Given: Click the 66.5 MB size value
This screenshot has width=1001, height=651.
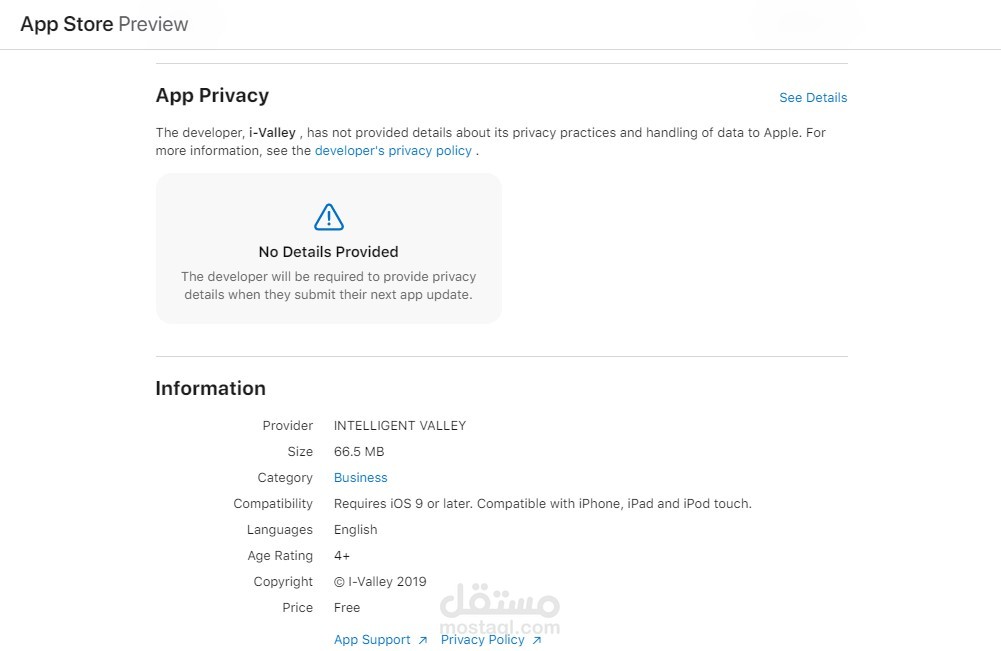Looking at the screenshot, I should [359, 452].
